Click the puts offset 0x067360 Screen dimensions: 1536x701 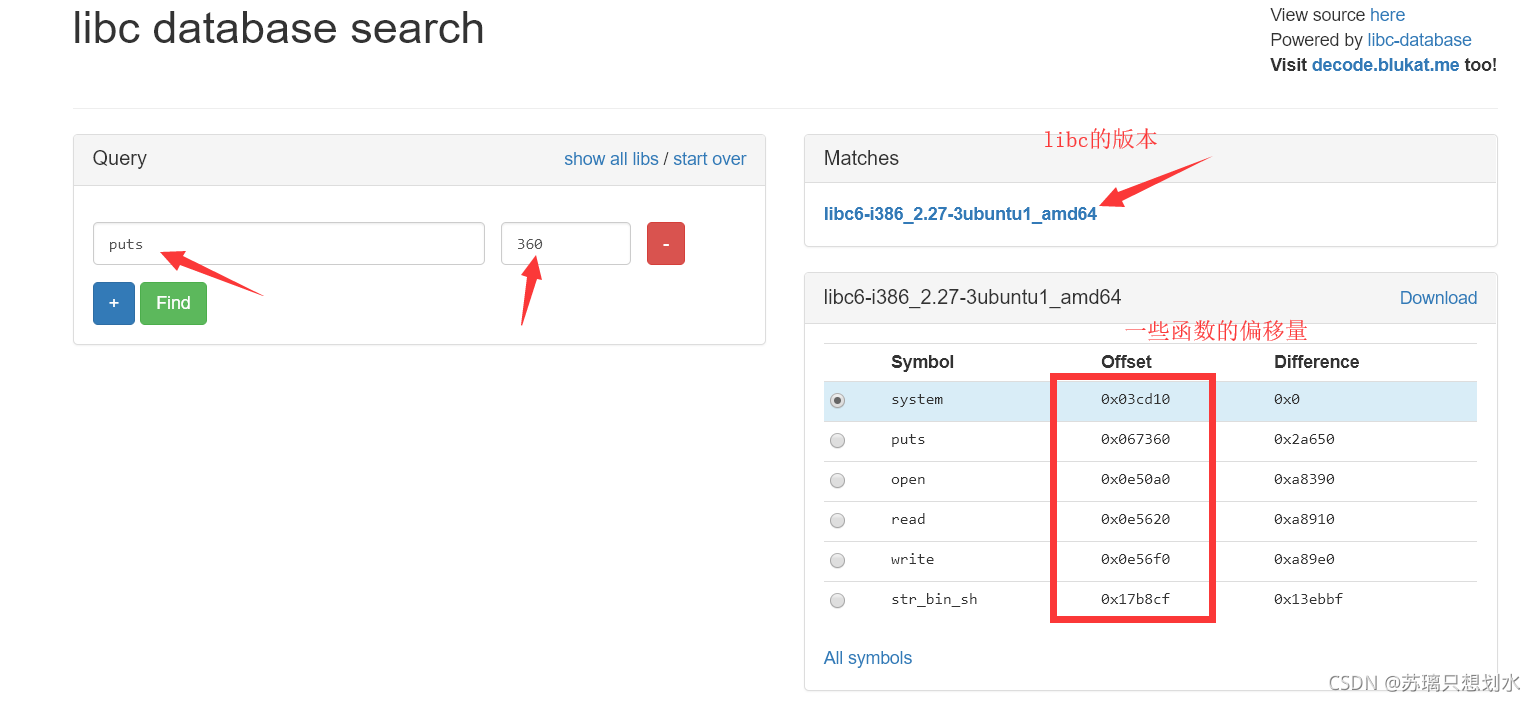point(1135,439)
